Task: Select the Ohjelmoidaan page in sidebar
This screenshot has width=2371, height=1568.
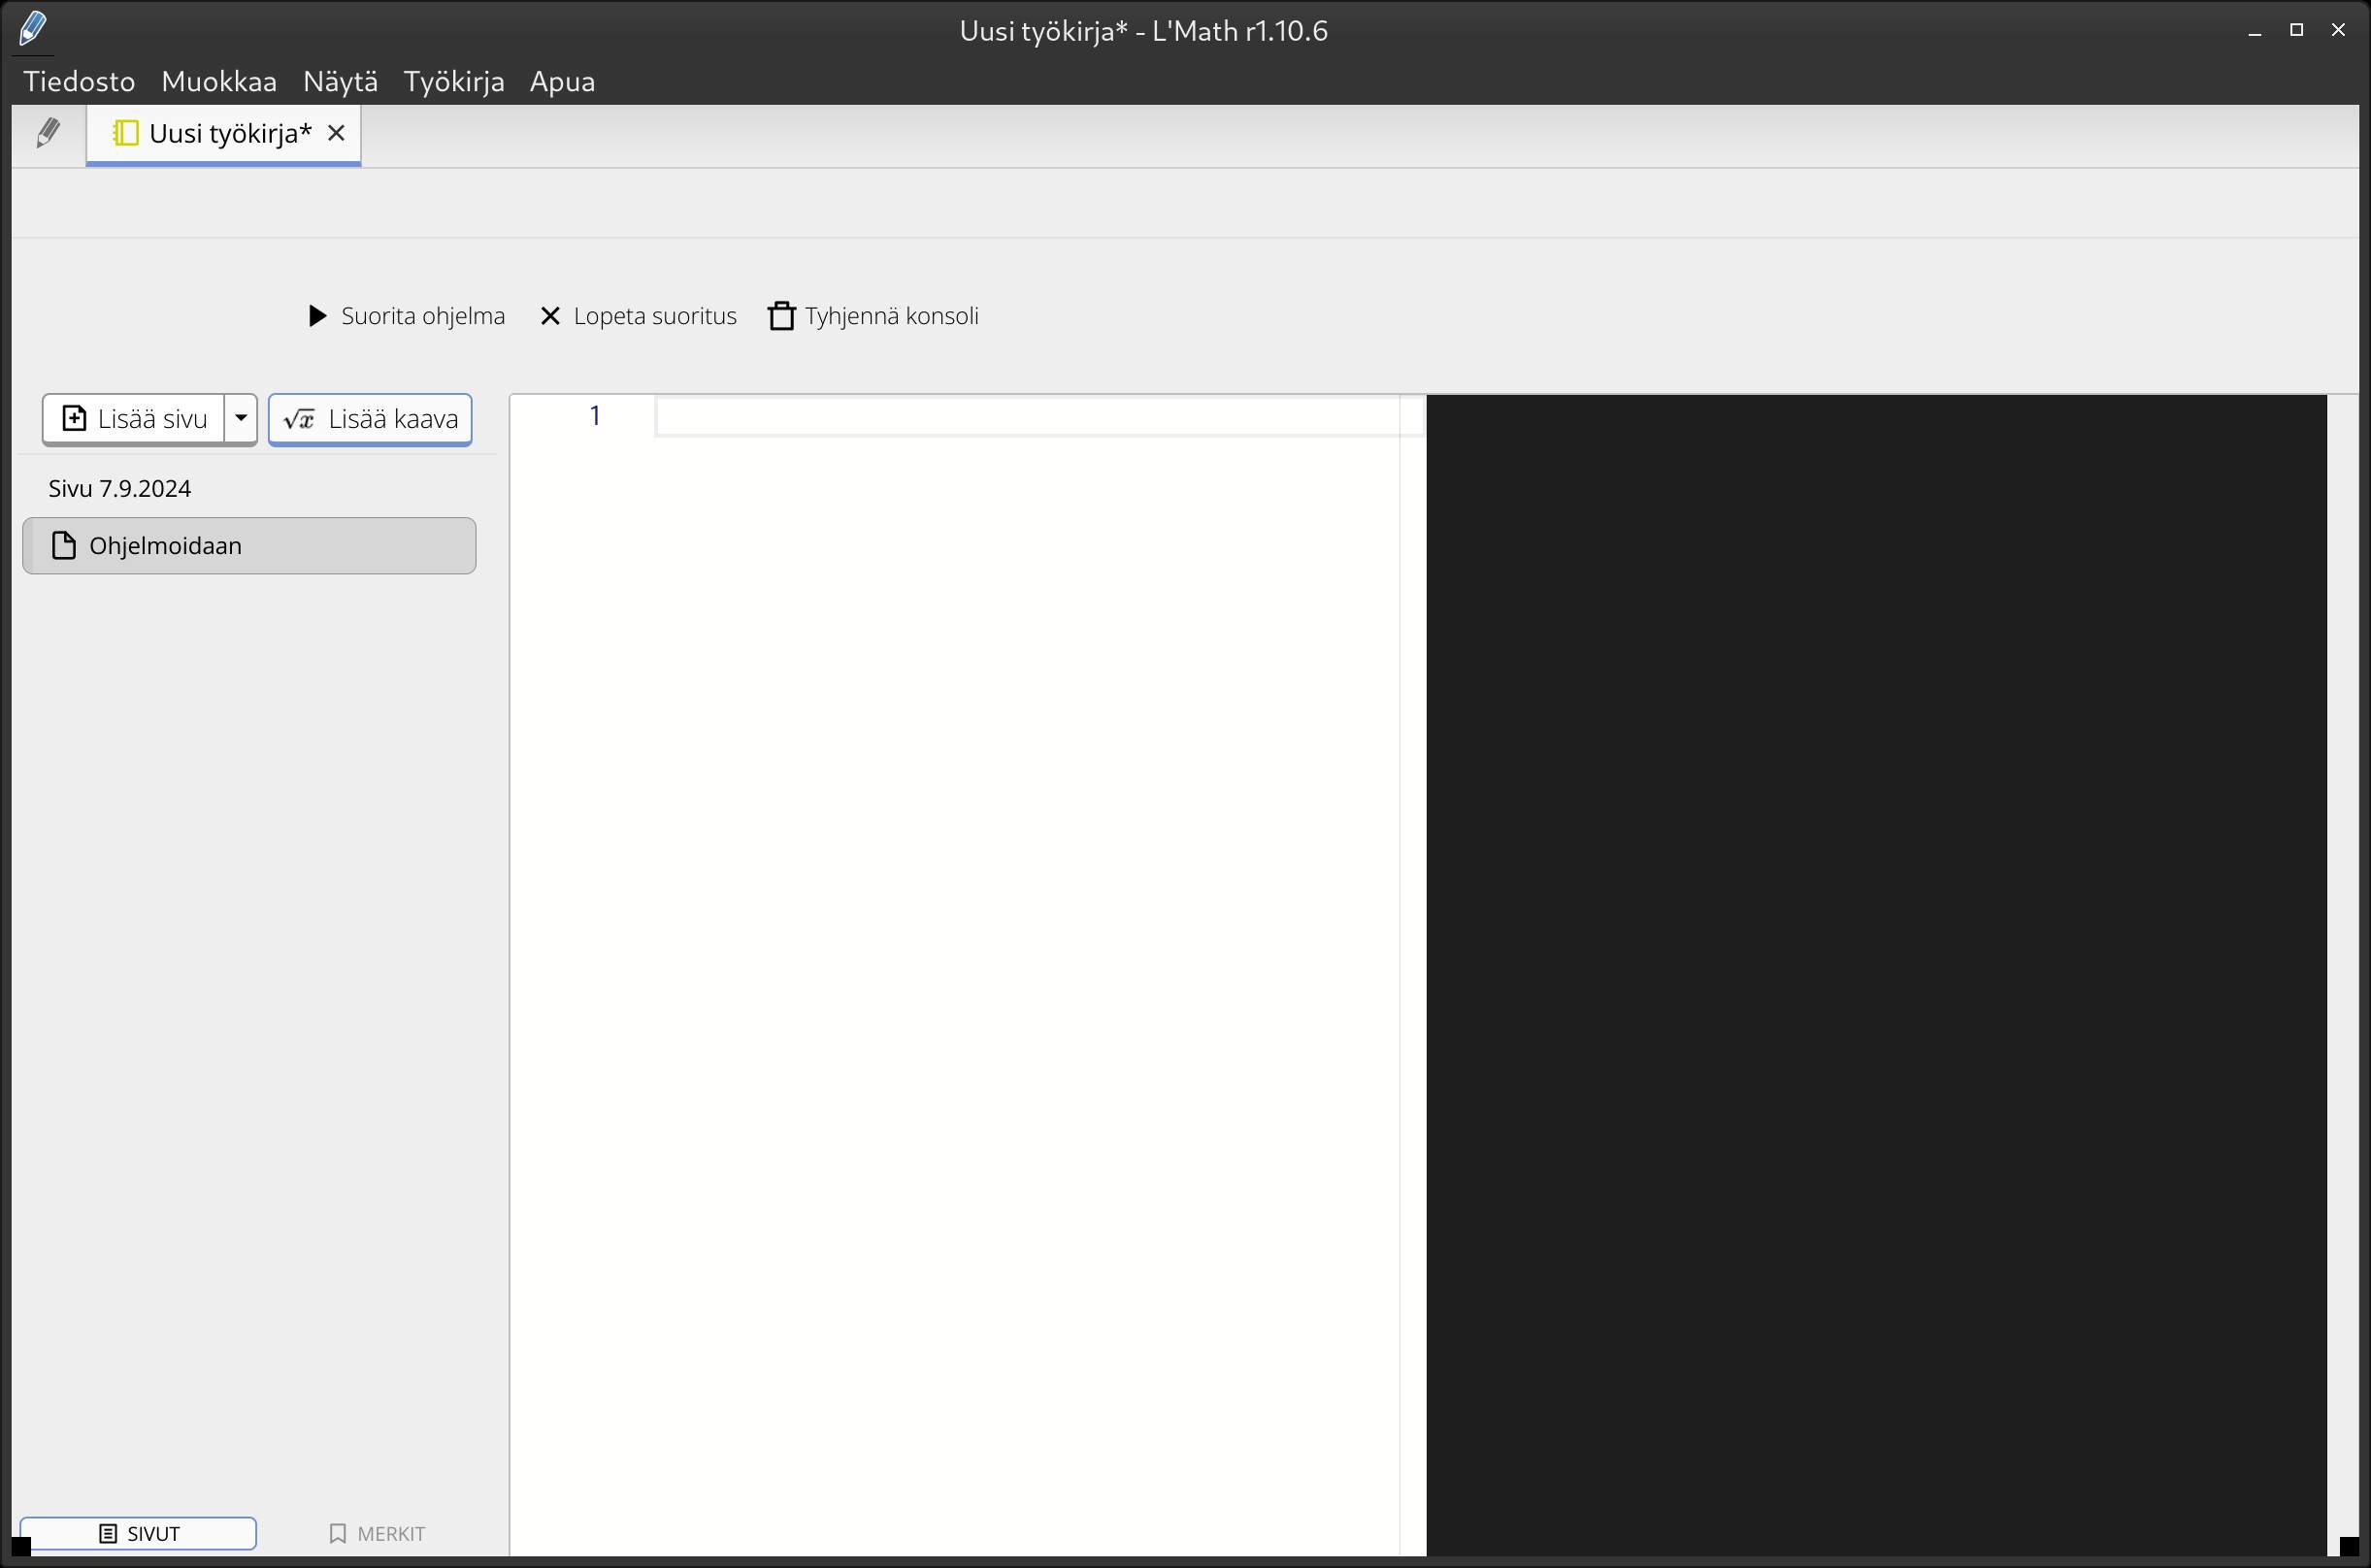Action: [x=249, y=546]
